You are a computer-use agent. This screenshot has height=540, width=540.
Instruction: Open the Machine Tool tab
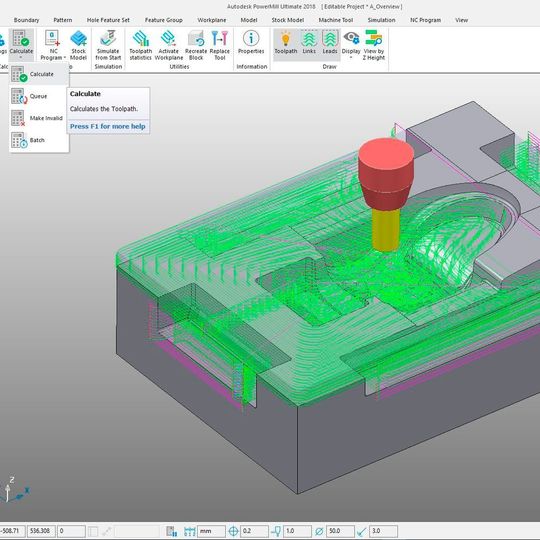coord(336,20)
